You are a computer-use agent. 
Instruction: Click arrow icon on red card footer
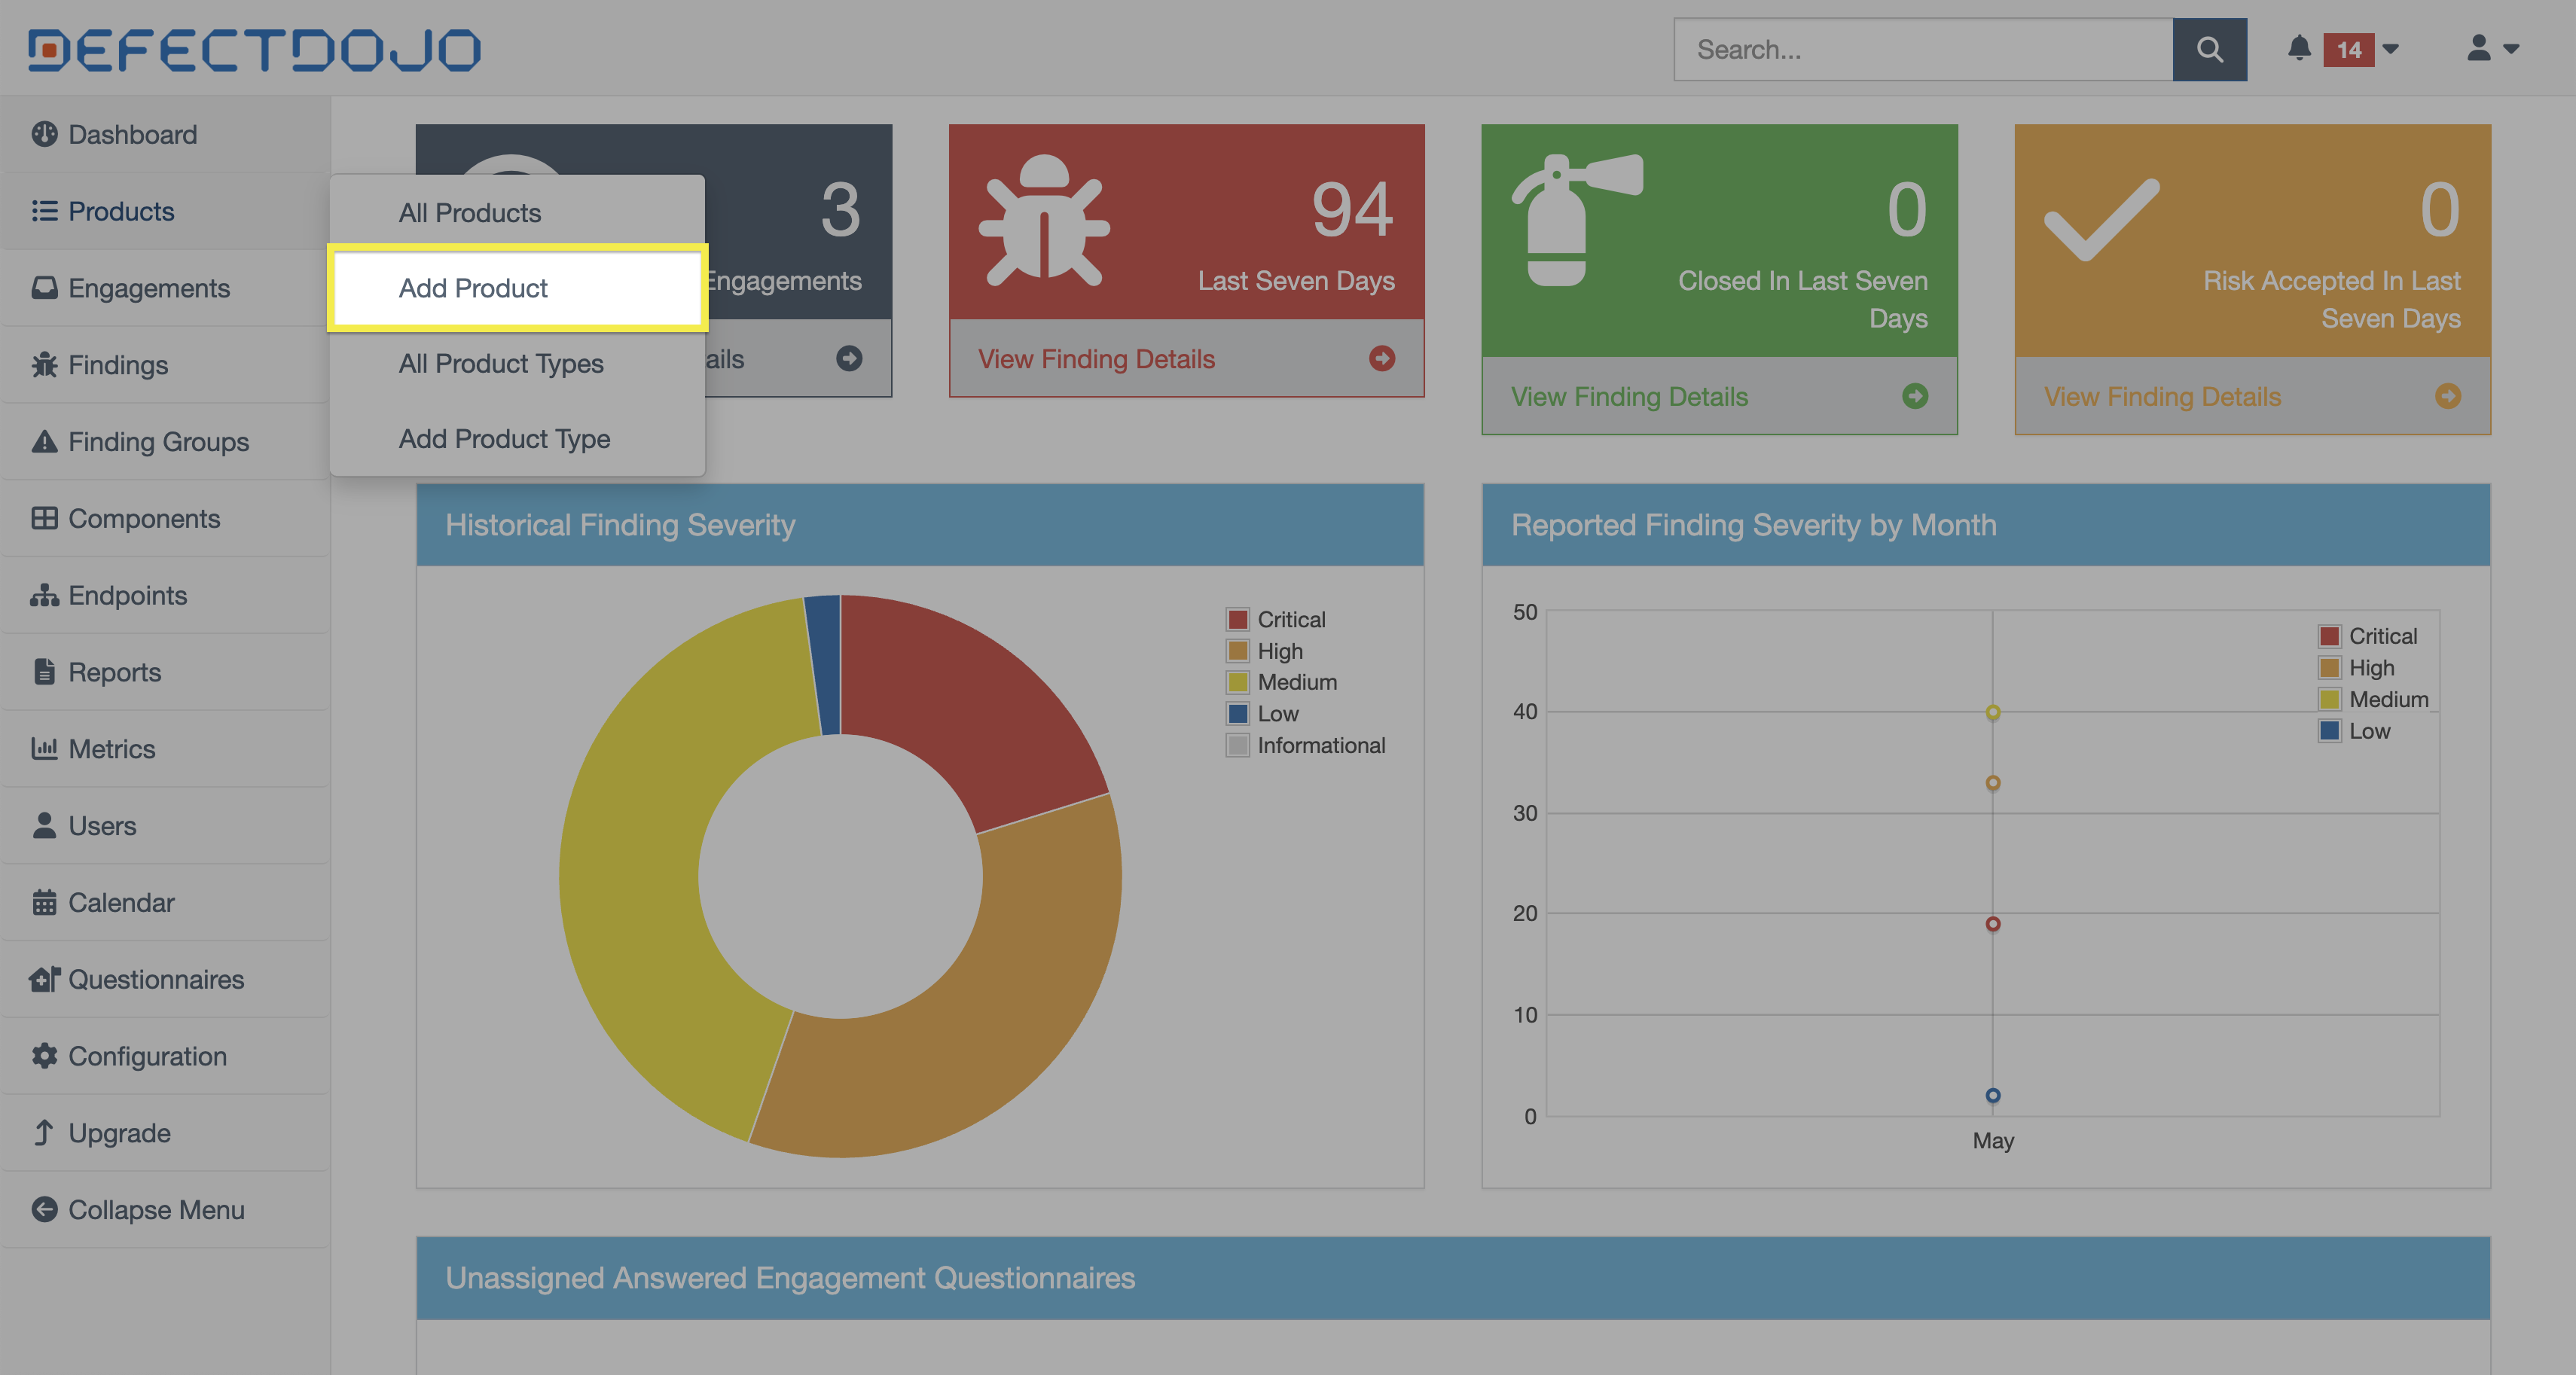coord(1382,358)
